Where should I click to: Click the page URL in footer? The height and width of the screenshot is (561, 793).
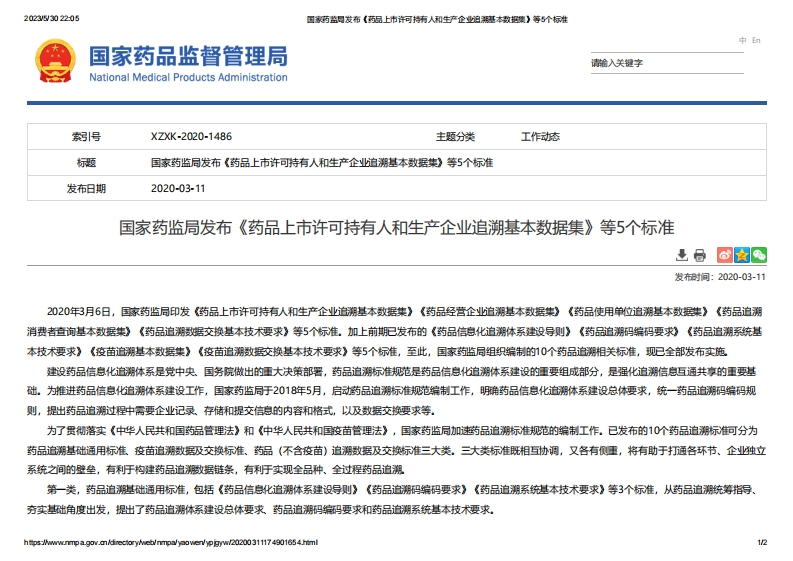(170, 542)
